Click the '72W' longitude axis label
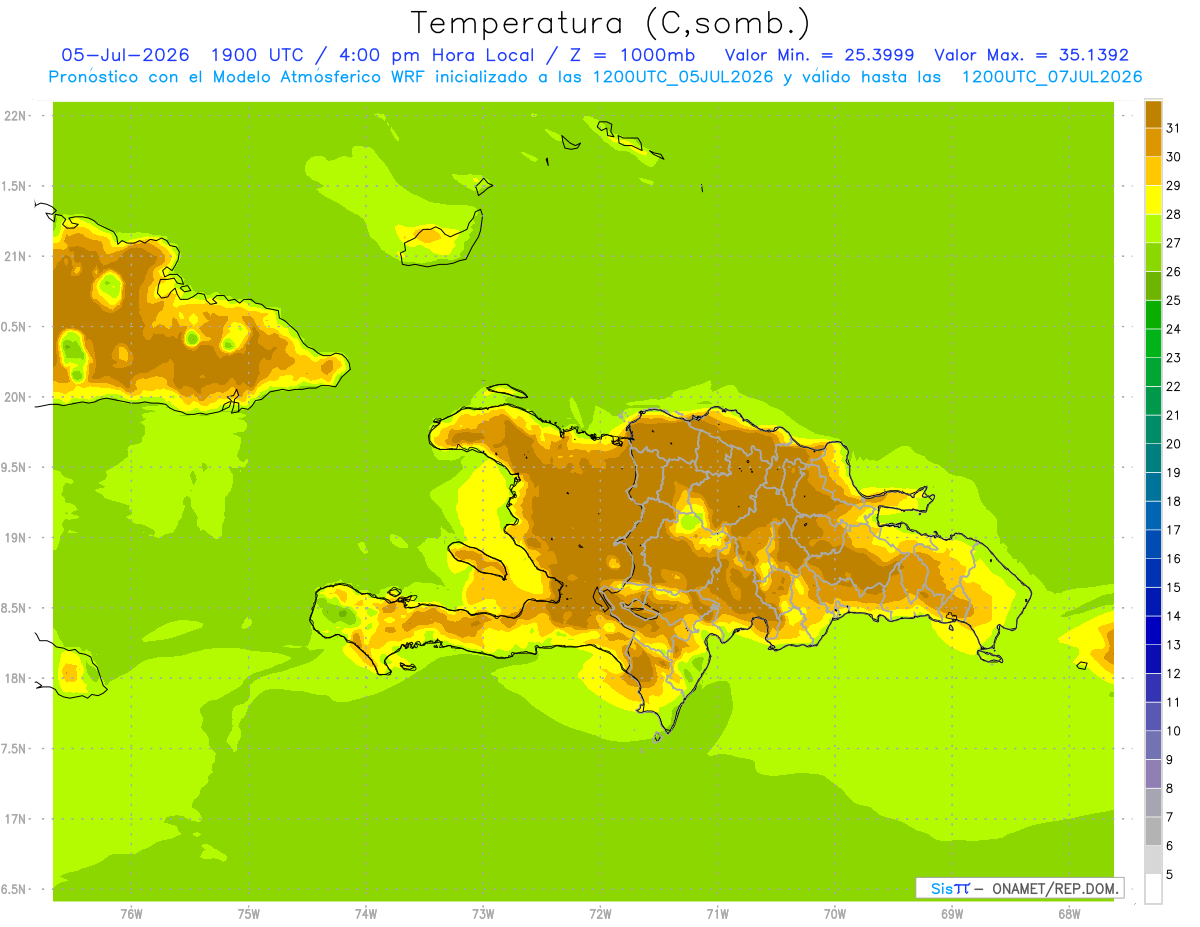Viewport: 1200px width, 927px height. (600, 914)
